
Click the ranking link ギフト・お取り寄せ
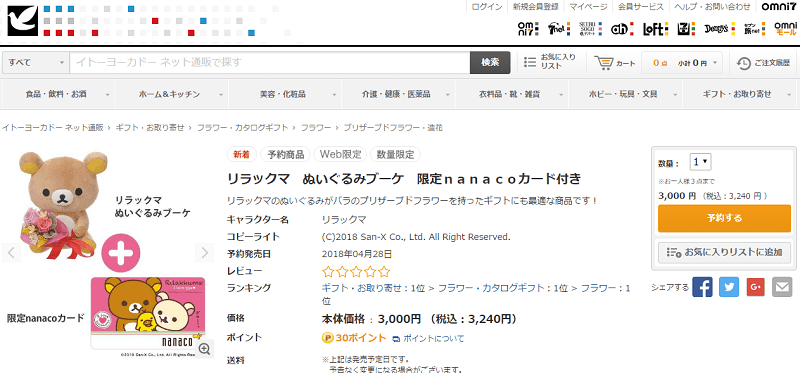361,288
